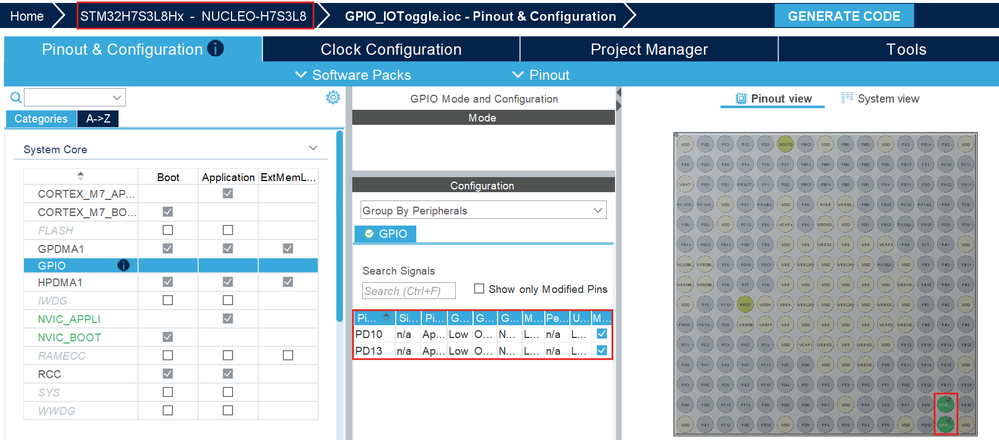Toggle WWDG Boot checkbox

168,410
